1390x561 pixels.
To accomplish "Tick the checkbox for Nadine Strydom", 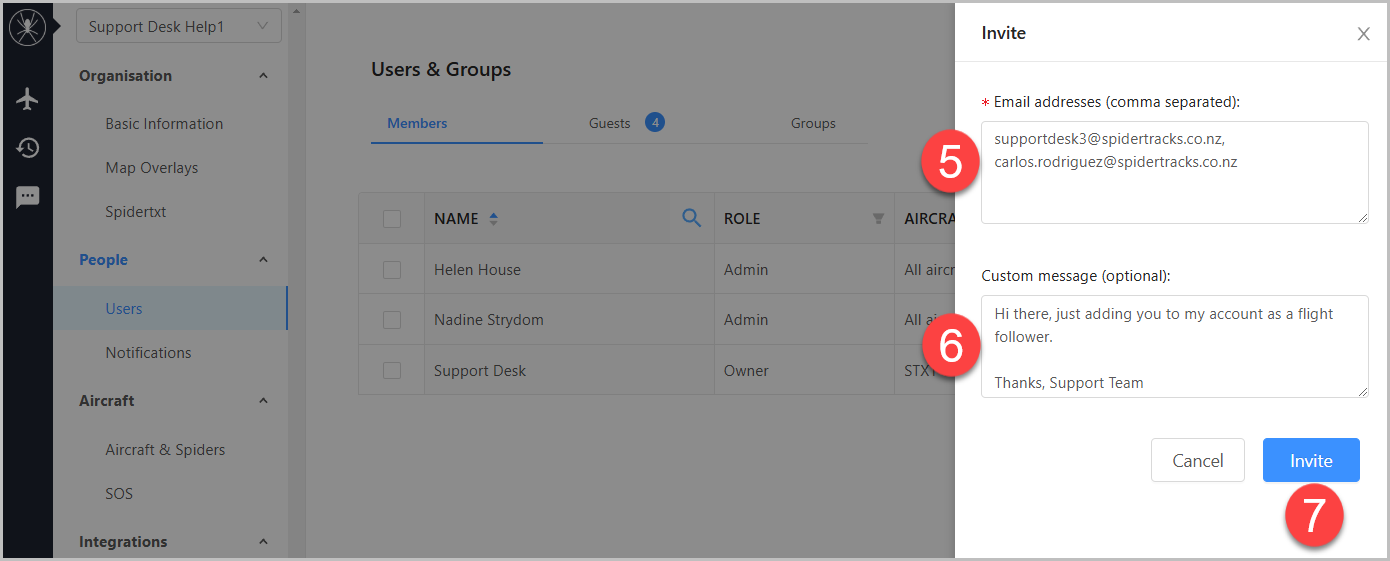I will (x=392, y=320).
